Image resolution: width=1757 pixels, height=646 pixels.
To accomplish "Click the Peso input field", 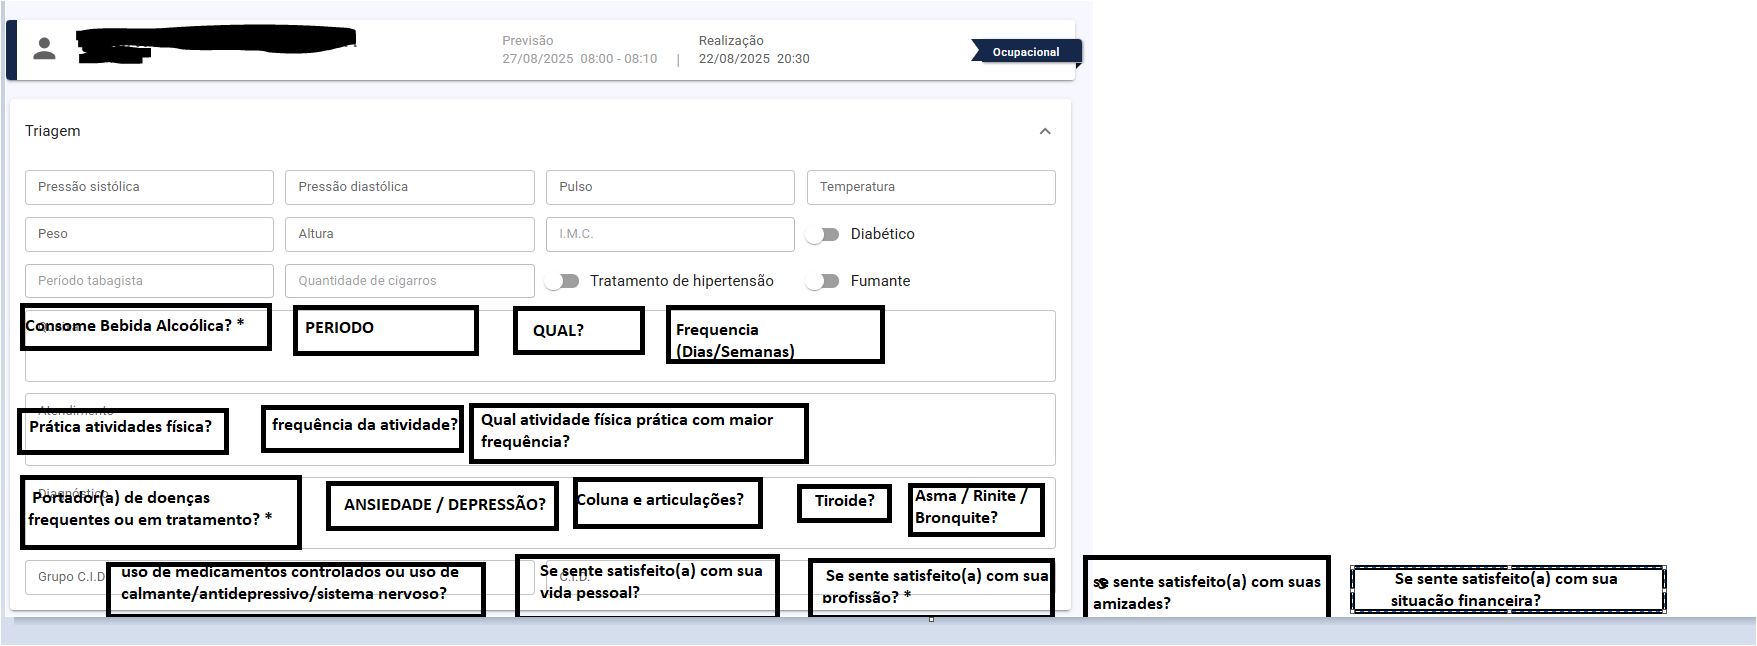I will click(x=149, y=234).
